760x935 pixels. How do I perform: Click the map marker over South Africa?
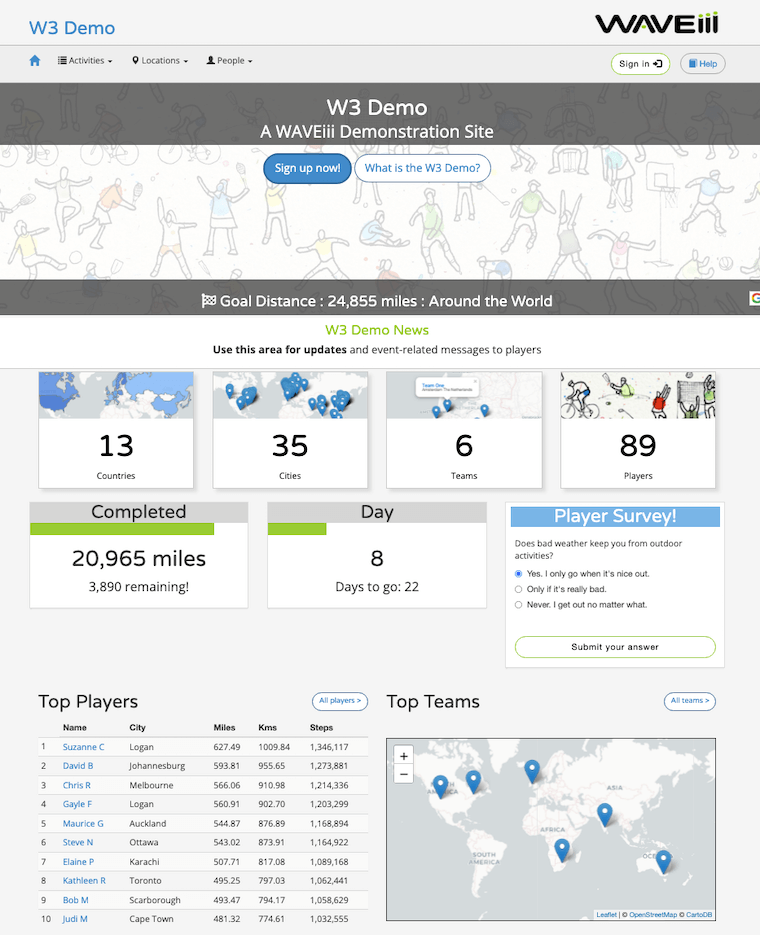[x=562, y=850]
